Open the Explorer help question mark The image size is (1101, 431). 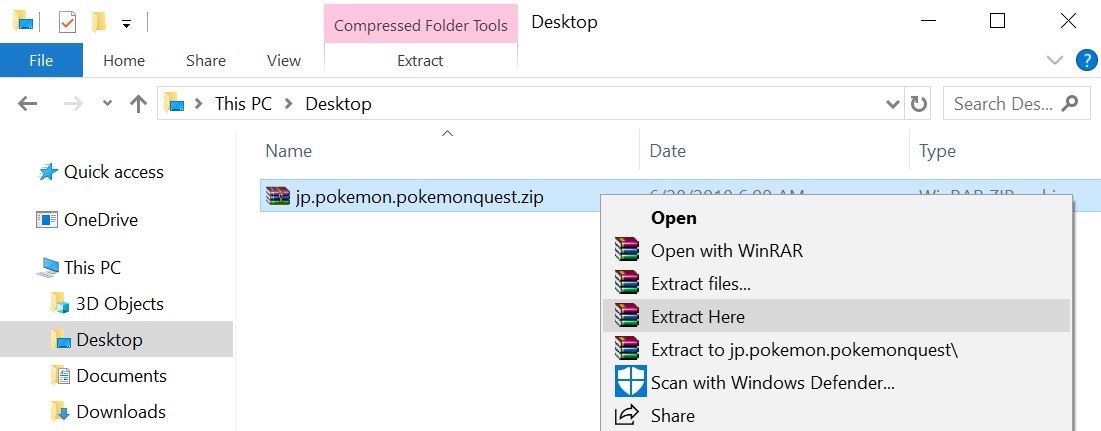point(1087,61)
